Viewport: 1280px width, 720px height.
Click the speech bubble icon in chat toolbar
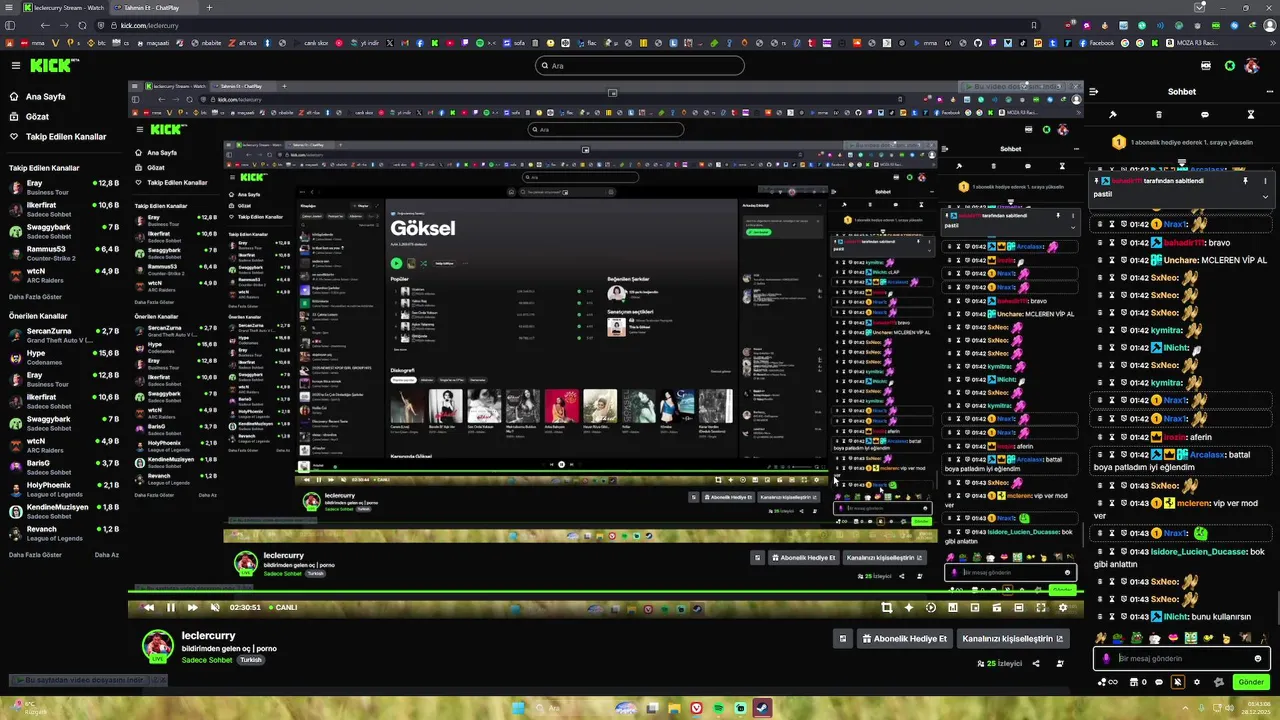click(1204, 115)
